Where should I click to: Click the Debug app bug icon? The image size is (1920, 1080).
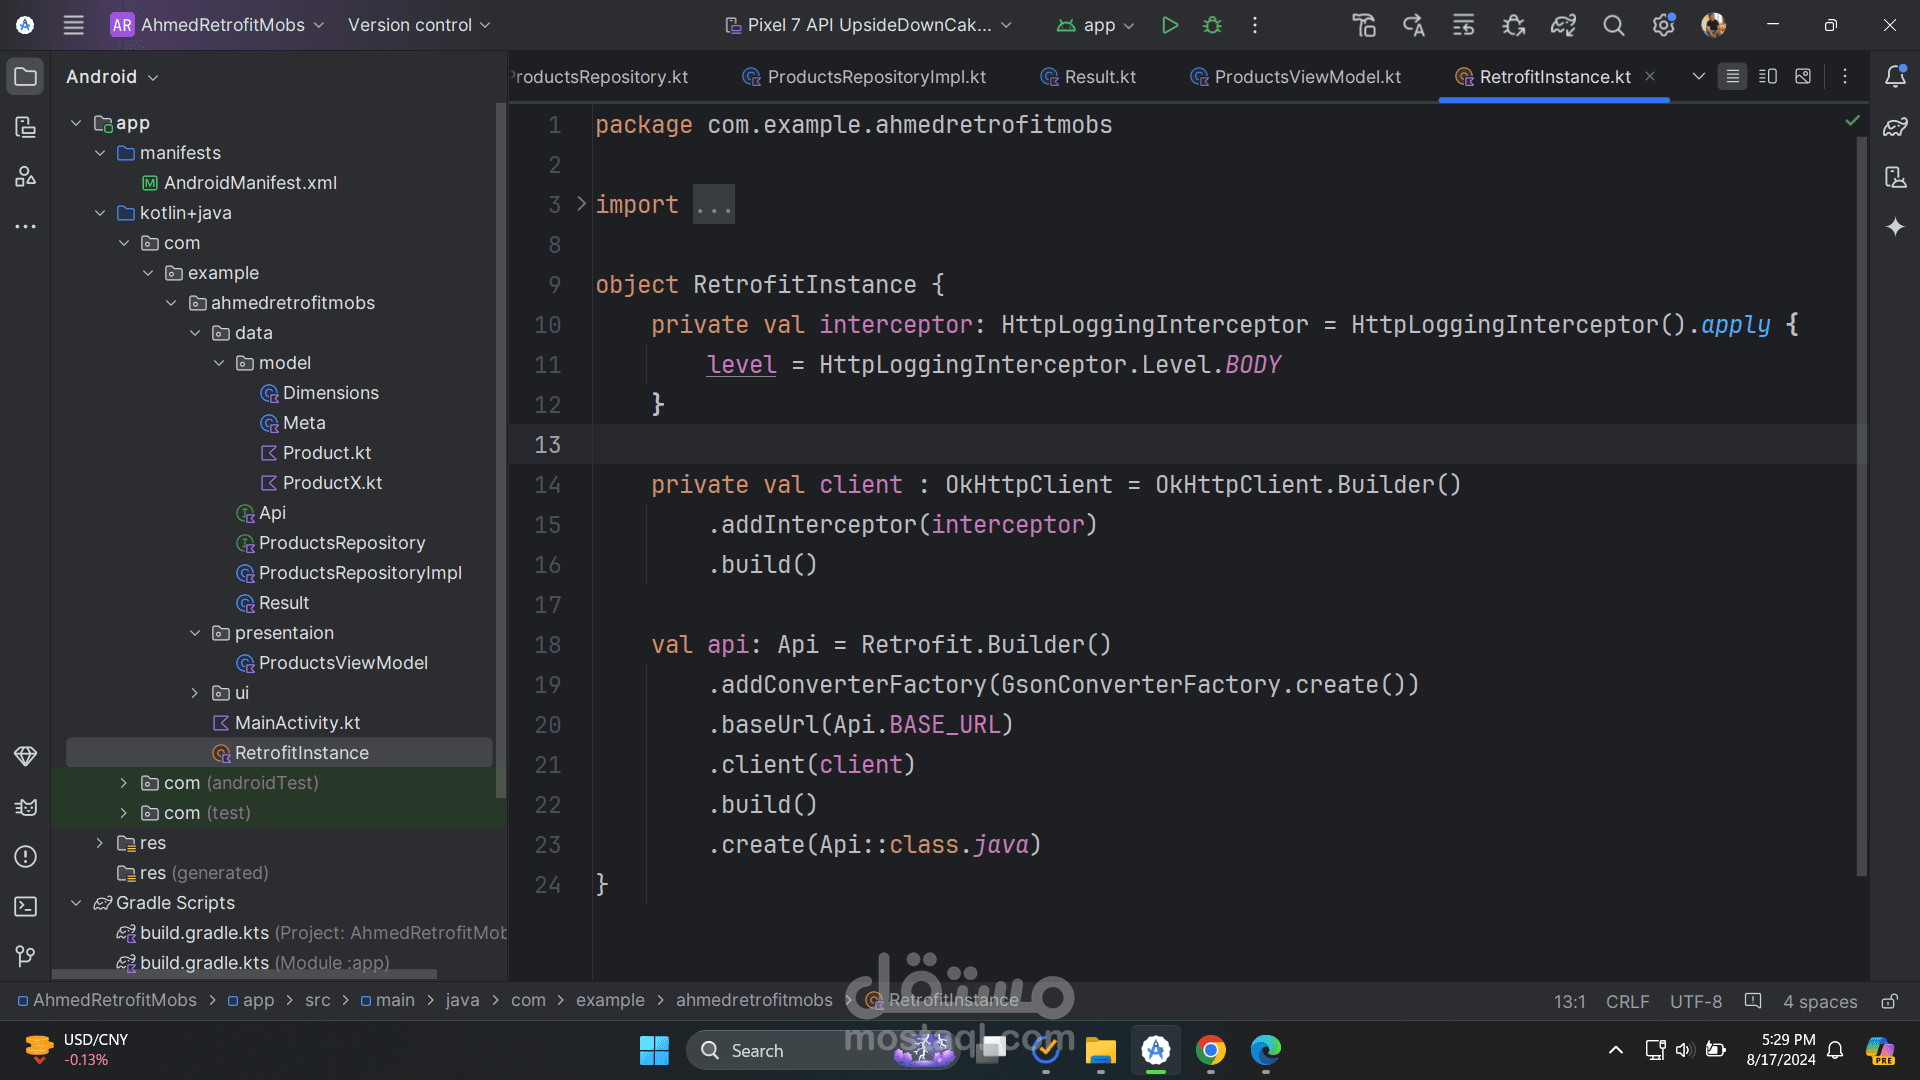(1212, 25)
